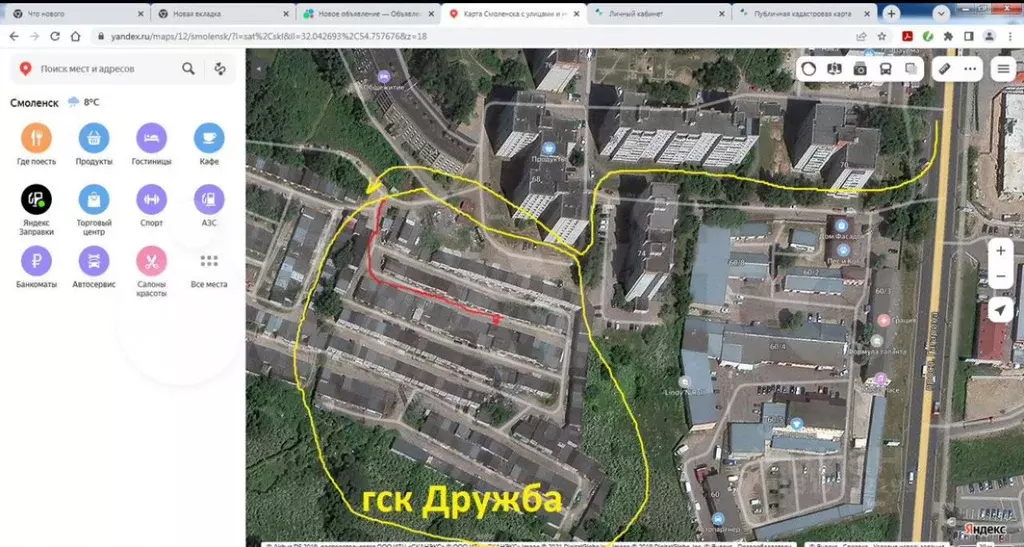Zoom in with the map plus button

1000,251
